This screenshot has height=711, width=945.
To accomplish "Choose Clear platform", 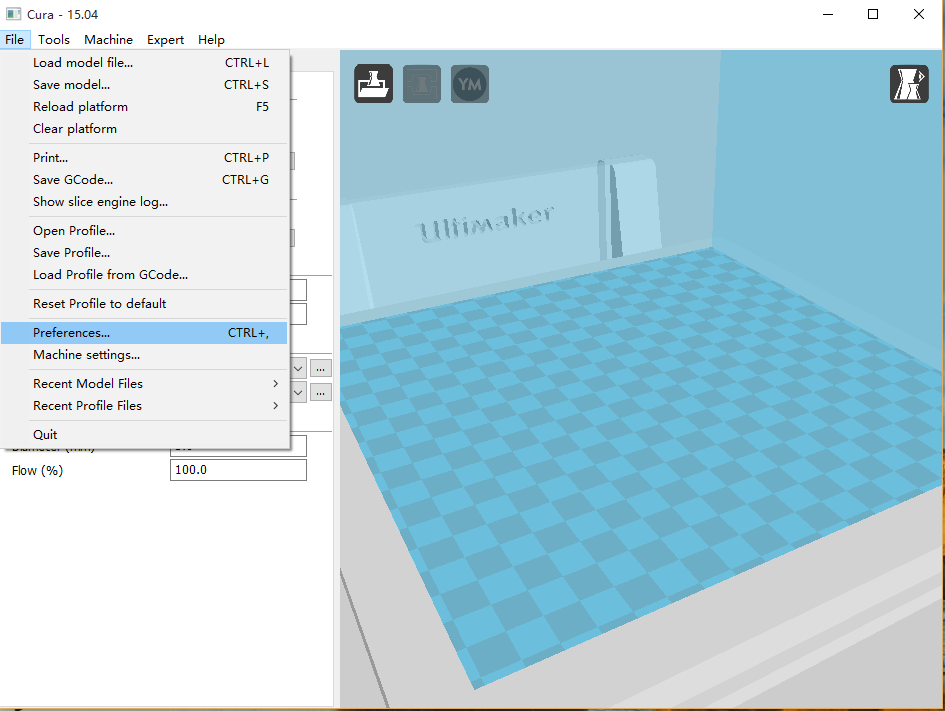I will click(x=144, y=129).
